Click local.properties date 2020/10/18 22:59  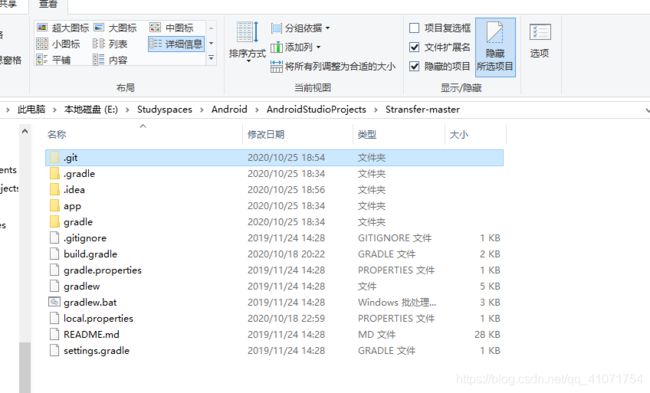coord(286,318)
